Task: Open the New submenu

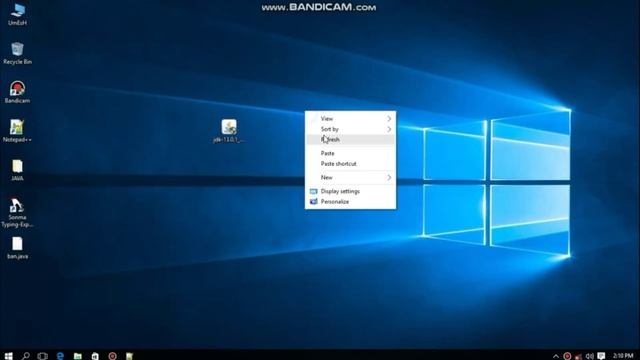Action: [350, 178]
